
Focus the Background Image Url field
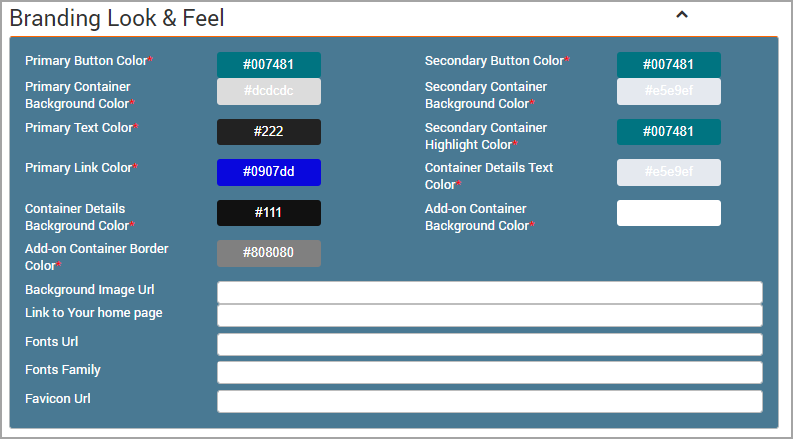click(x=490, y=292)
